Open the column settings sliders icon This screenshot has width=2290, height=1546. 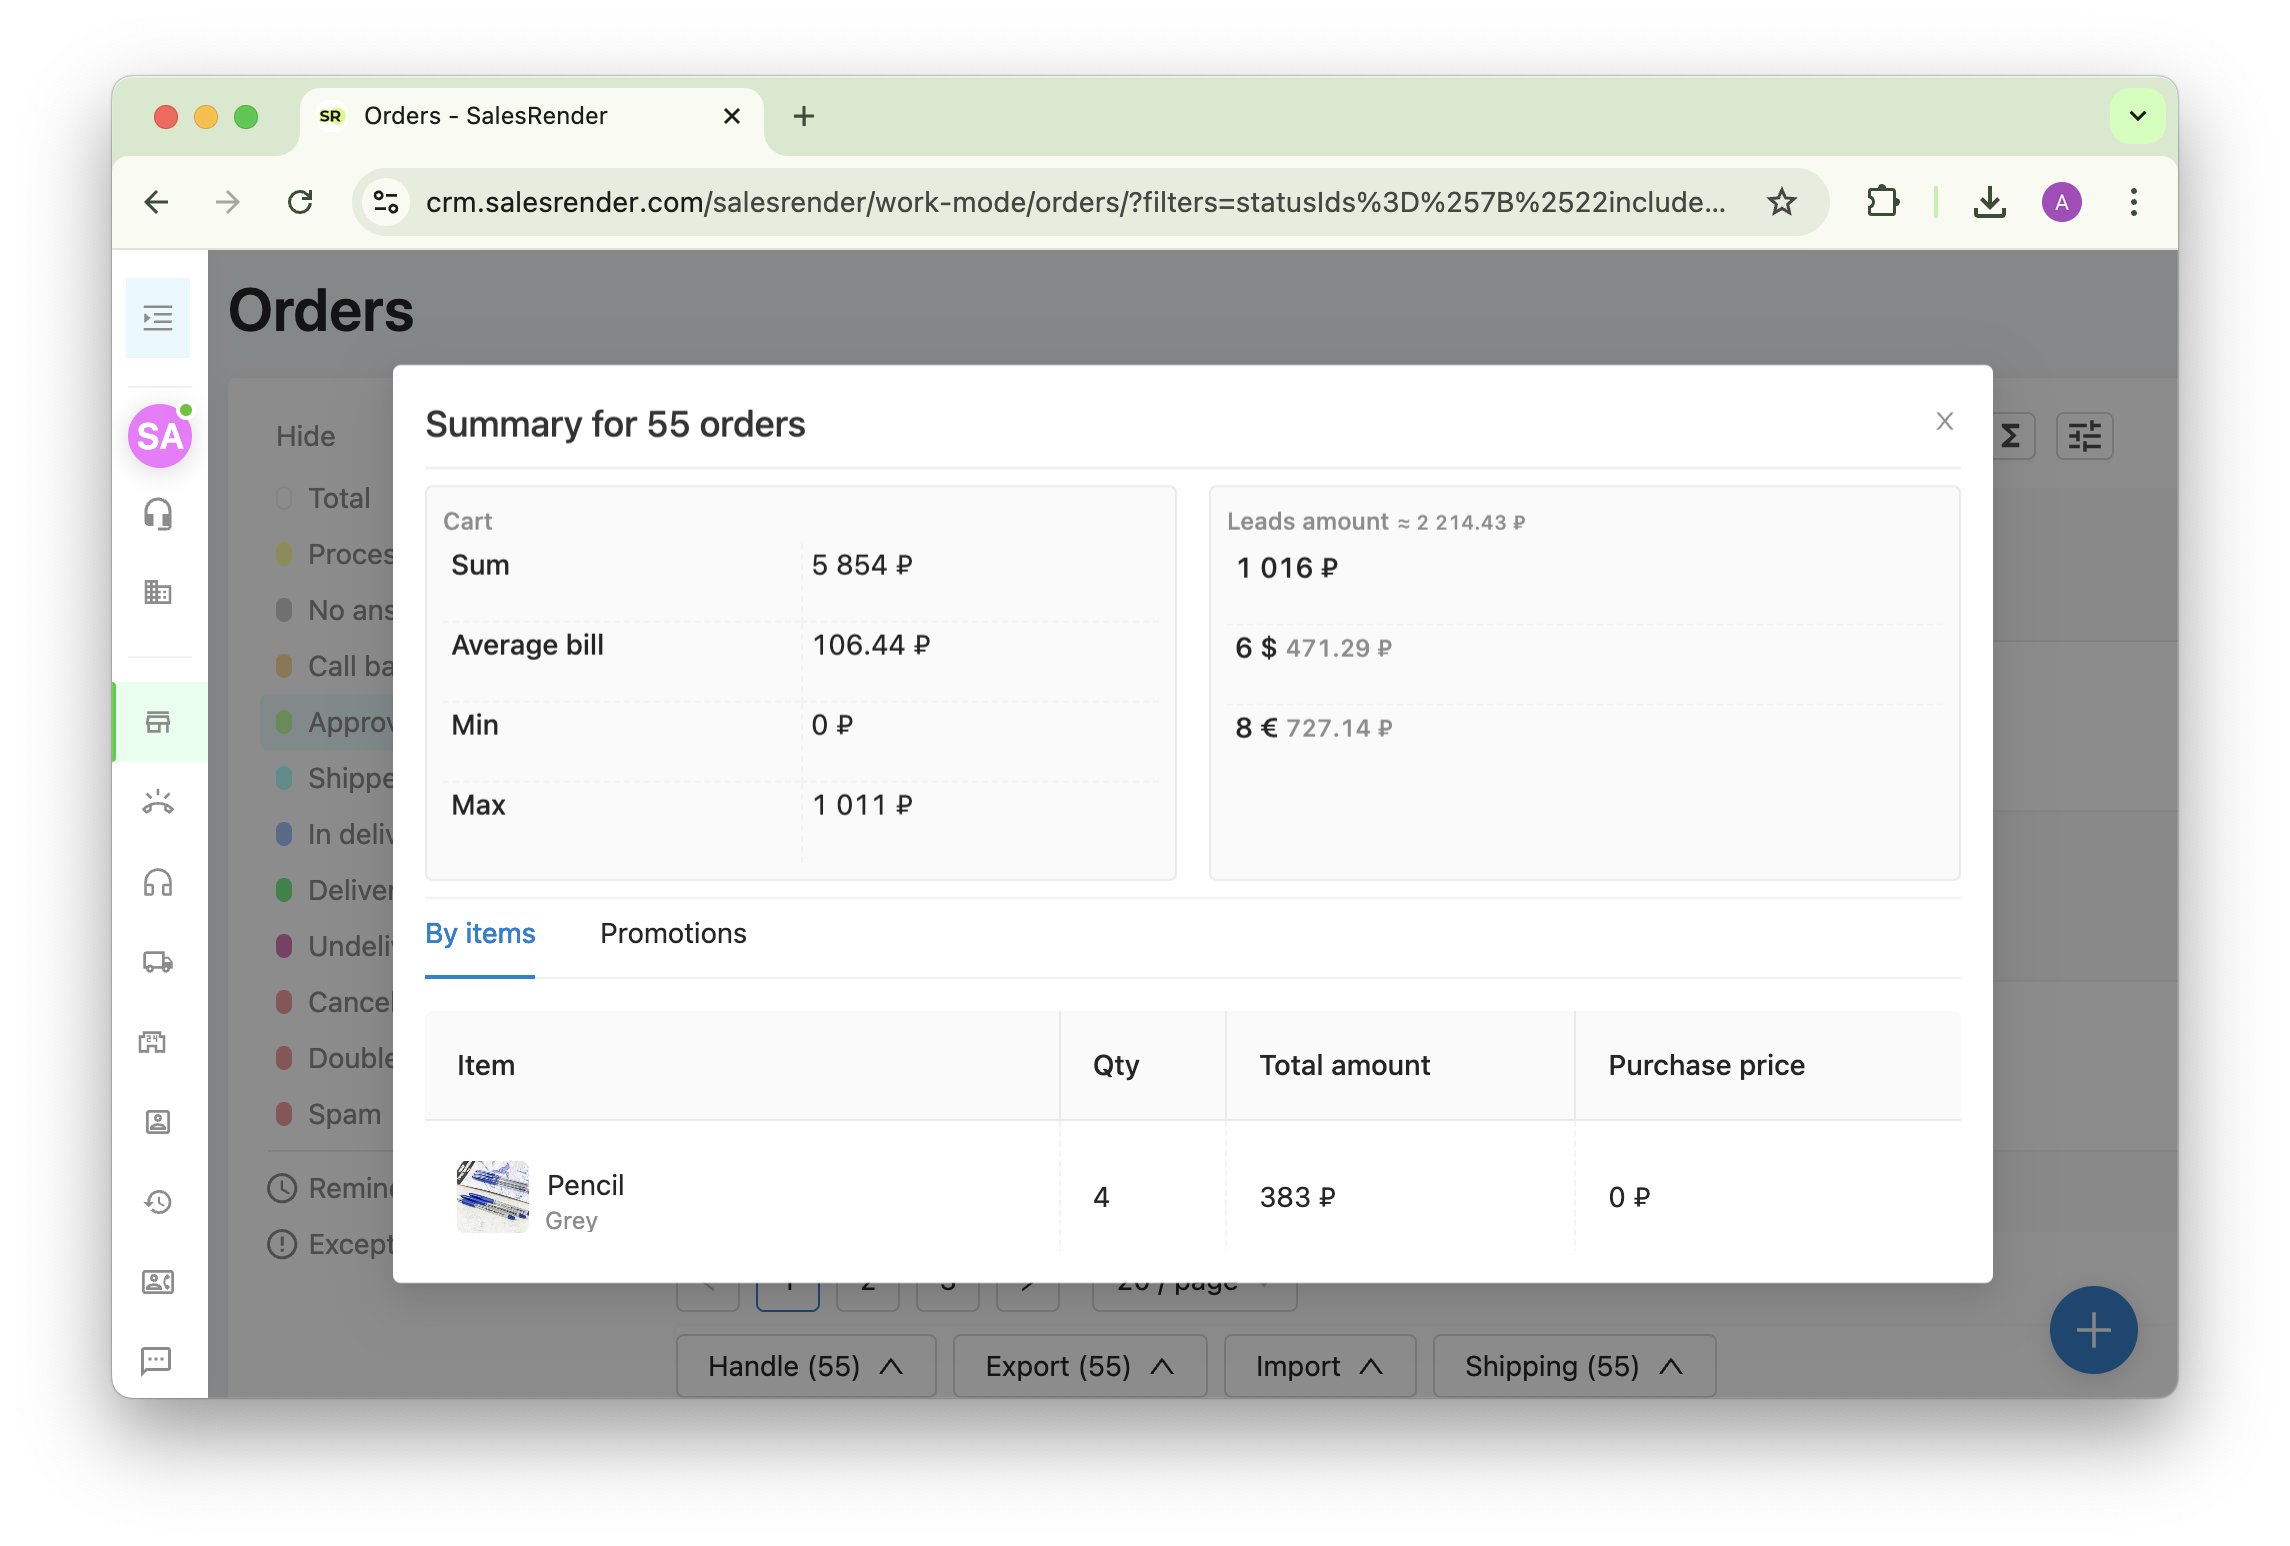click(x=2084, y=436)
